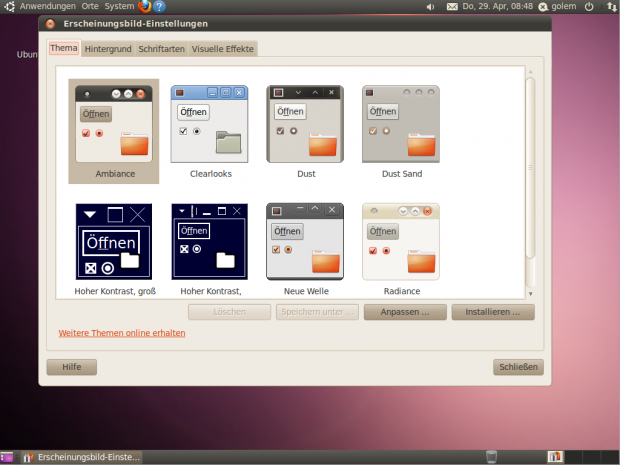
Task: Choose the Clearlooks theme
Action: [x=209, y=131]
